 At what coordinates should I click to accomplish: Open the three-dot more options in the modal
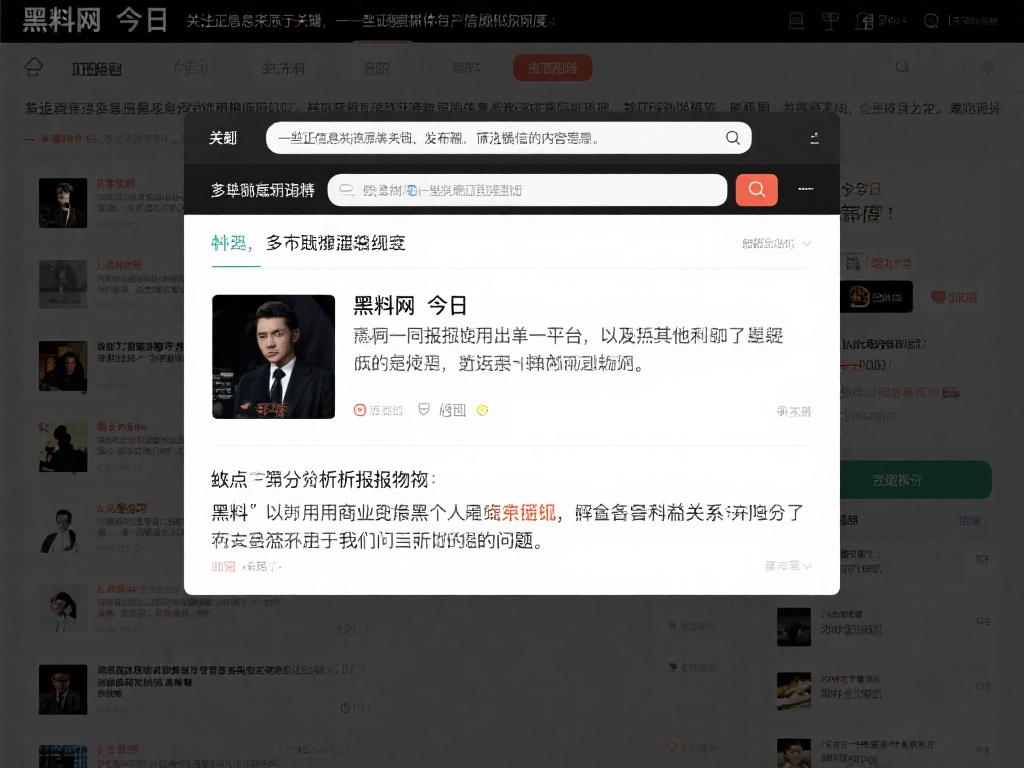(x=805, y=189)
